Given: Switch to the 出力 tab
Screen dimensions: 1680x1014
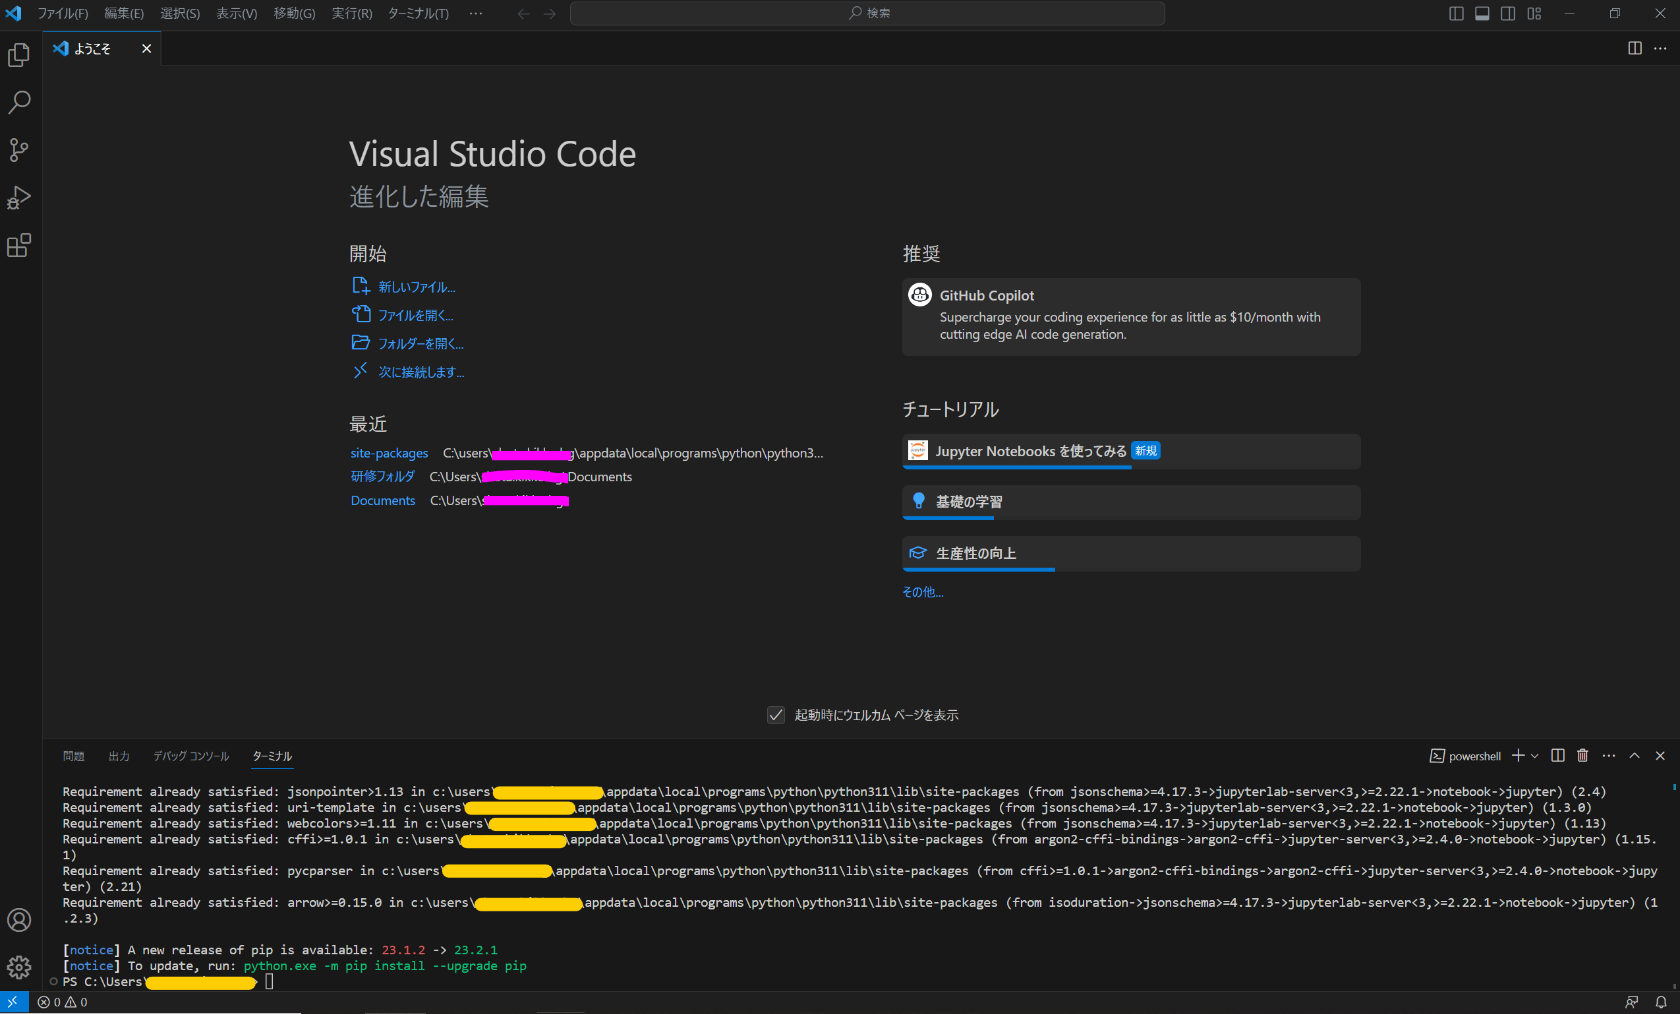Looking at the screenshot, I should click(x=119, y=757).
